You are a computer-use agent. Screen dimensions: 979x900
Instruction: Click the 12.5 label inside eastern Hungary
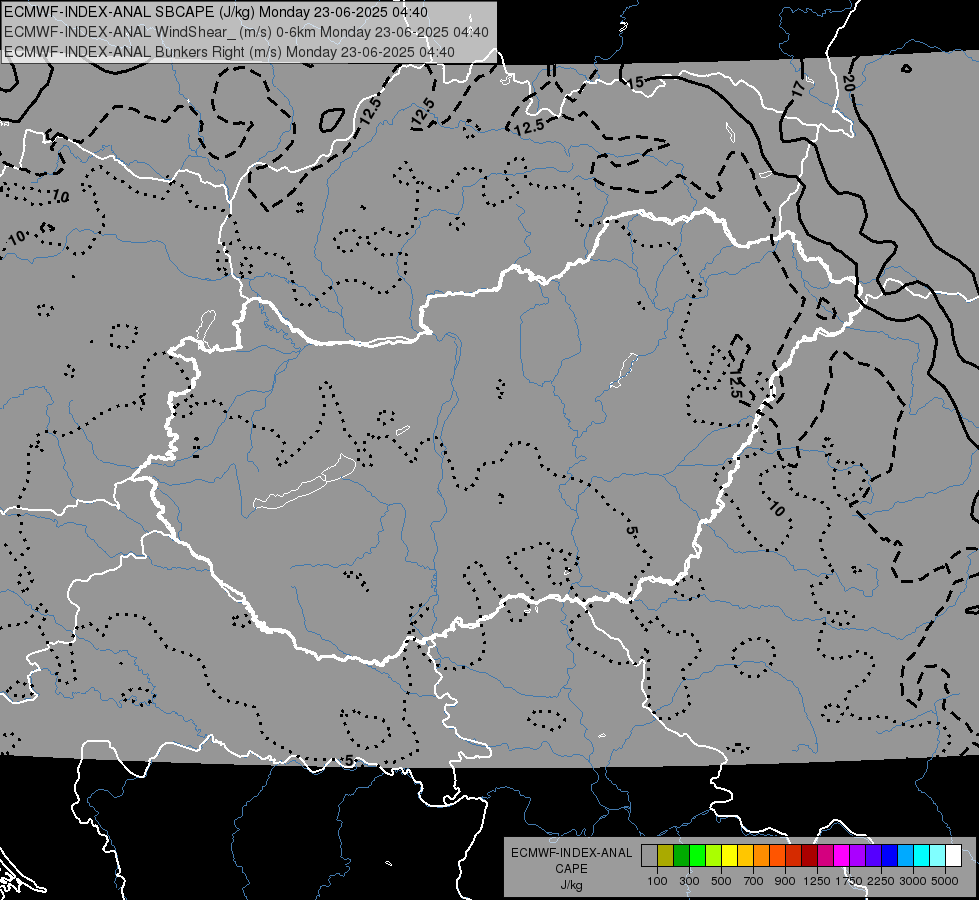click(x=735, y=382)
